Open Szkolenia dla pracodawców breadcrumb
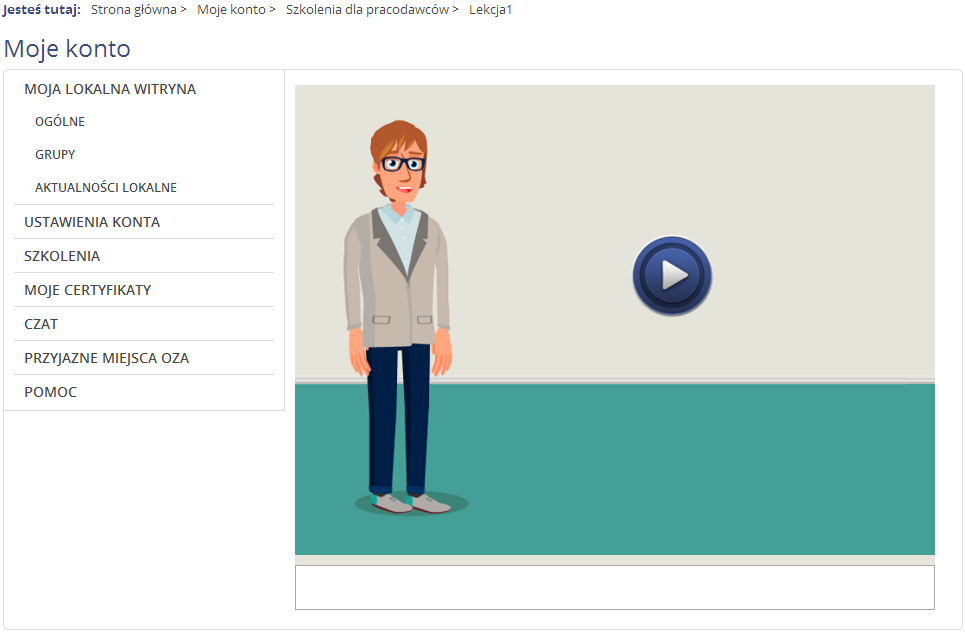 click(367, 10)
